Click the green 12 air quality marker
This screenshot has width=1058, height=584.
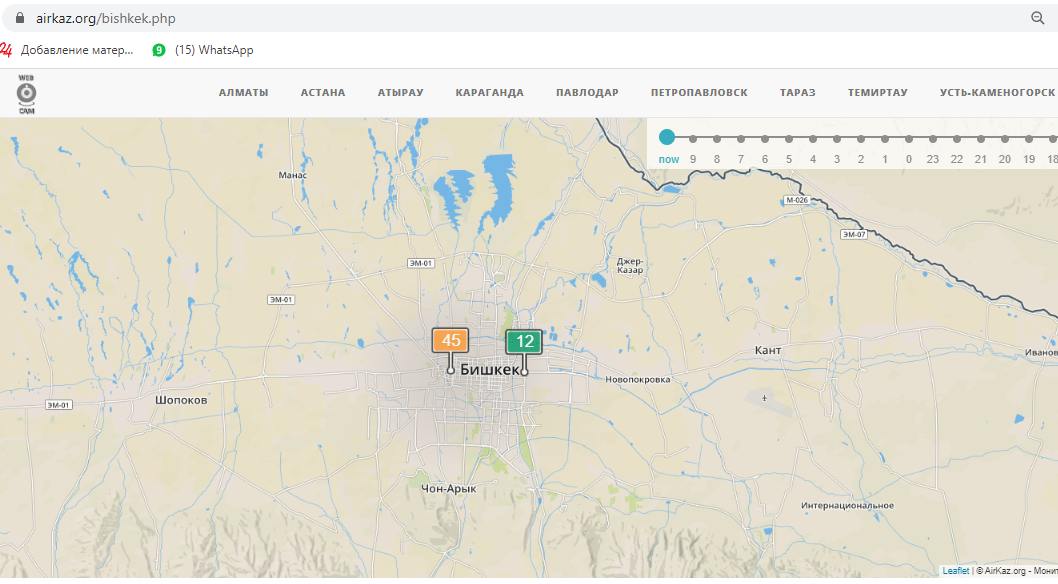pos(524,341)
